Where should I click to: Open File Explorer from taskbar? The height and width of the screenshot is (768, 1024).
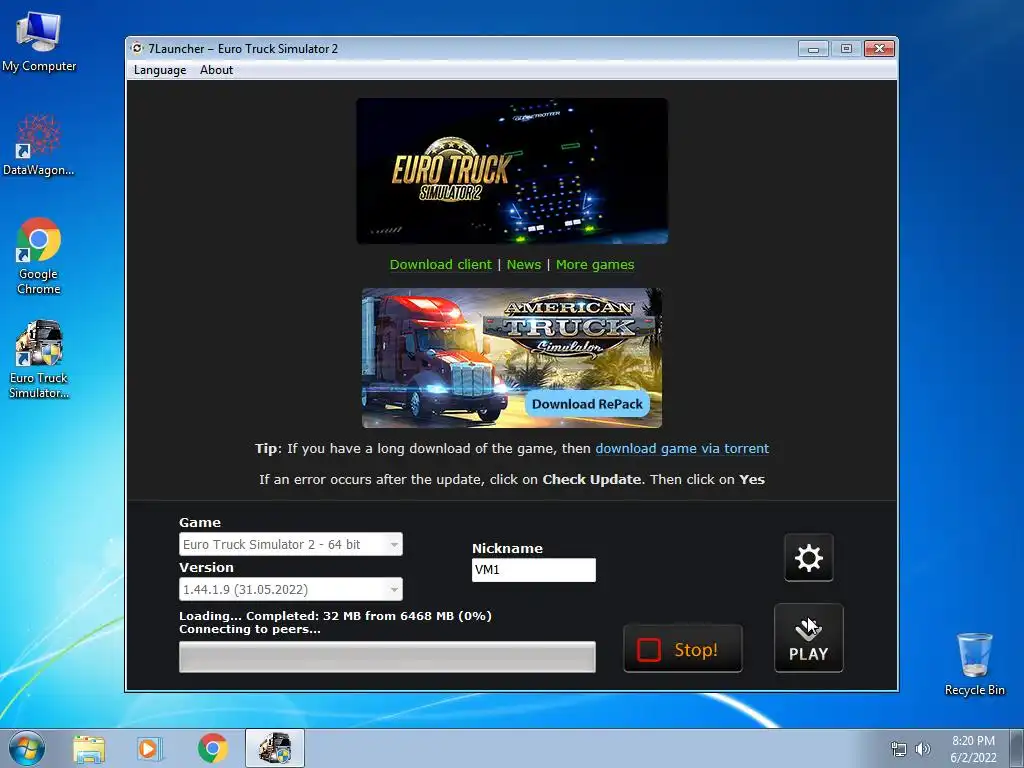point(89,748)
